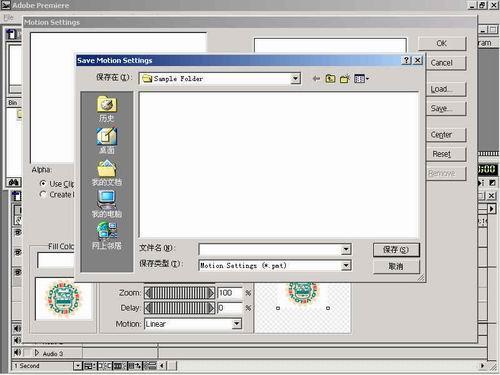Image resolution: width=500 pixels, height=375 pixels.
Task: Open My Documents in the places bar
Action: coord(107,173)
